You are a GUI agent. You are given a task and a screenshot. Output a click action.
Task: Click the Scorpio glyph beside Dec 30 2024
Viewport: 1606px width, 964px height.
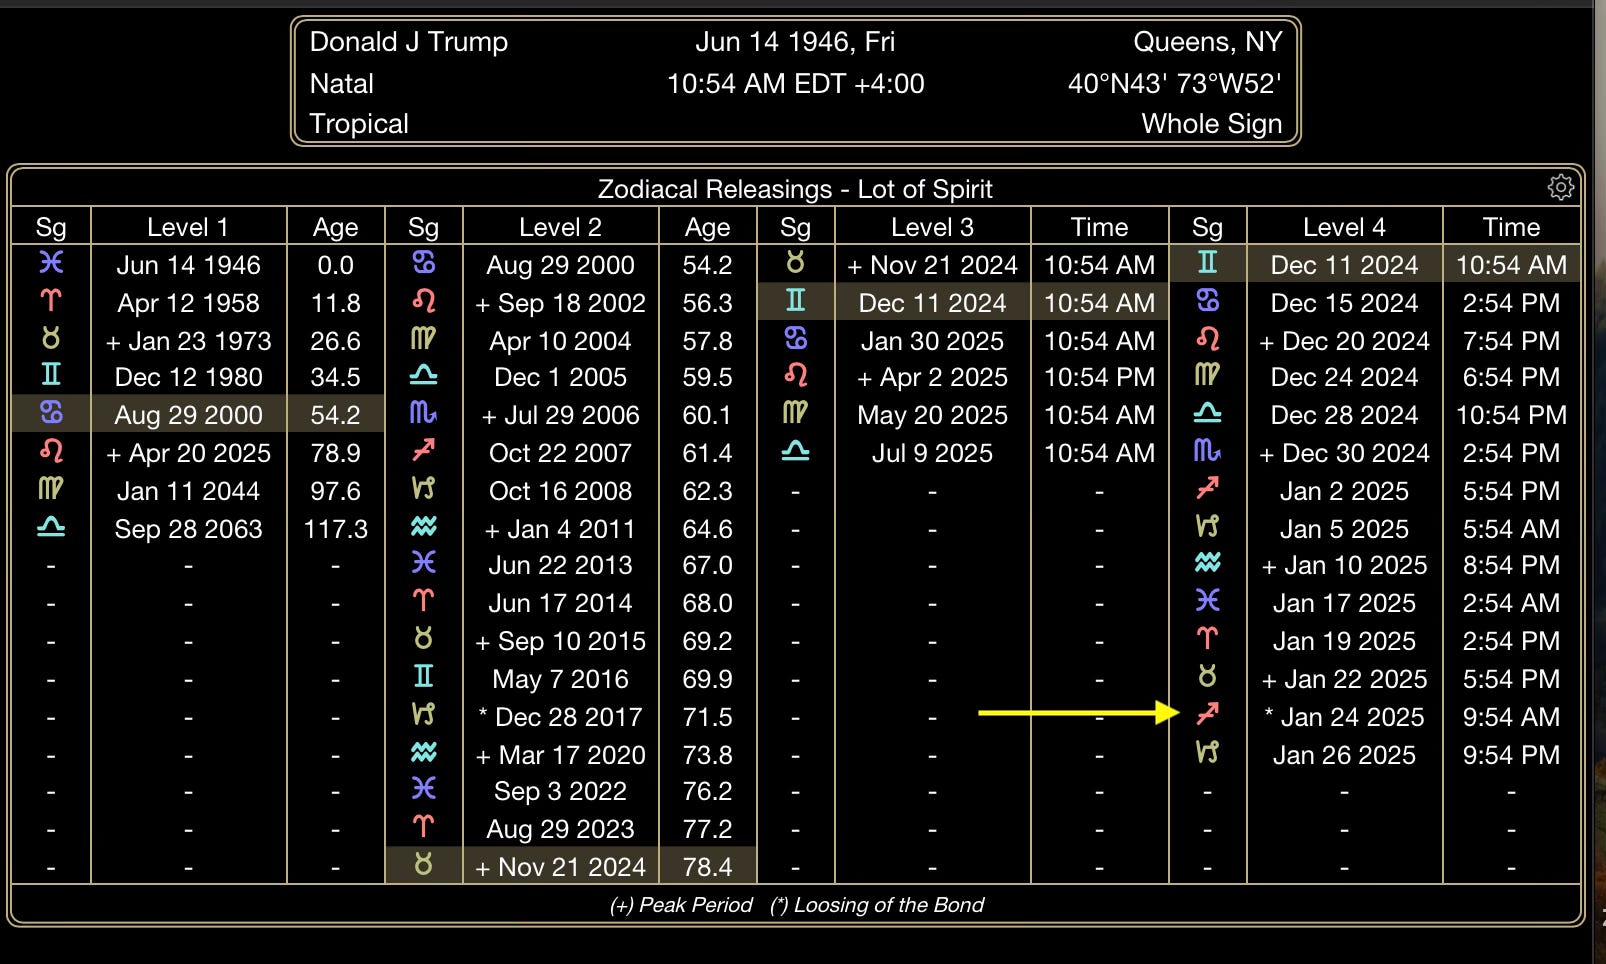coord(1207,451)
